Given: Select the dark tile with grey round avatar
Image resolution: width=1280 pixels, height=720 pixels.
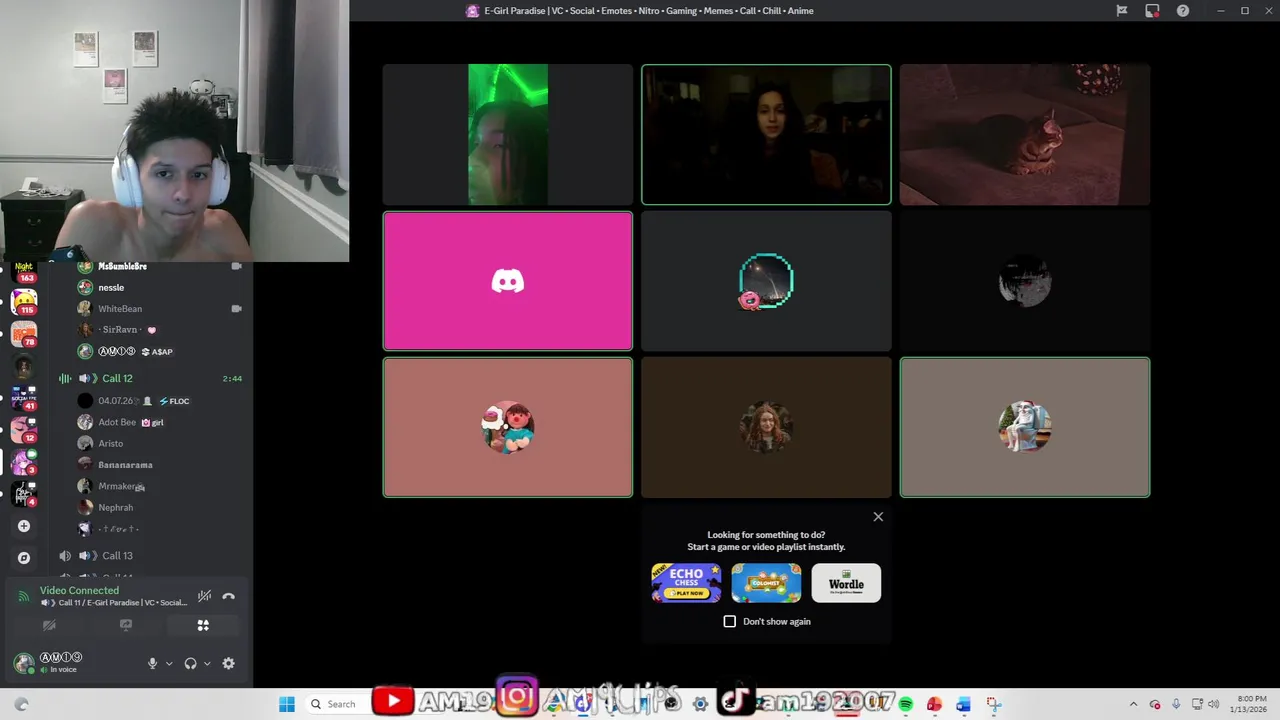Looking at the screenshot, I should [x=1025, y=281].
